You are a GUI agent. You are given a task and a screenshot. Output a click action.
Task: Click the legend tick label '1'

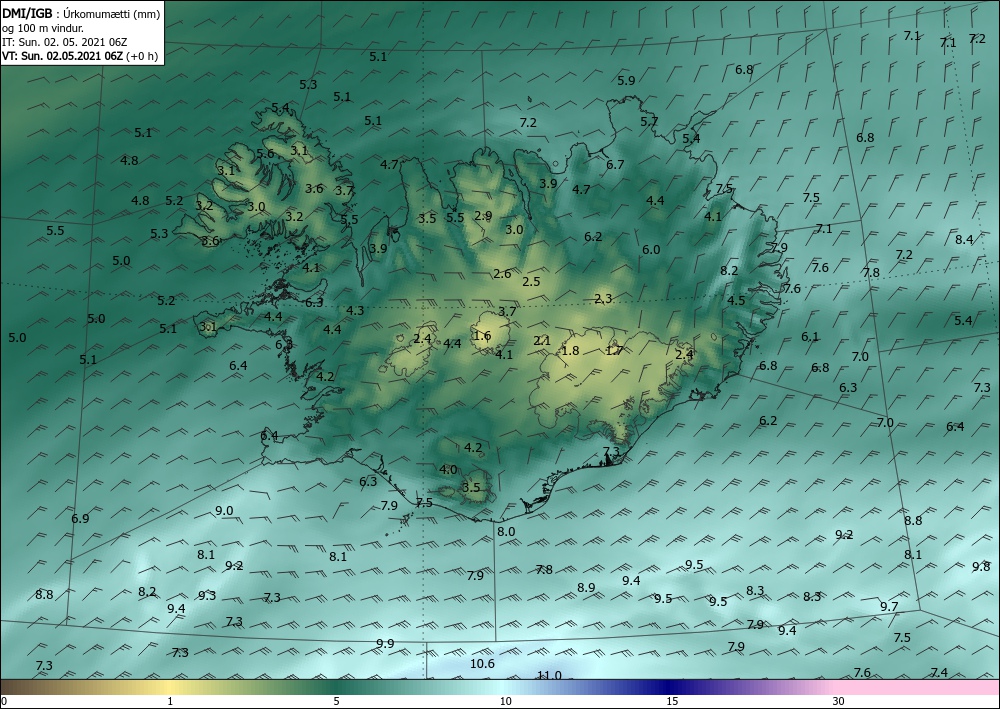pyautogui.click(x=170, y=701)
